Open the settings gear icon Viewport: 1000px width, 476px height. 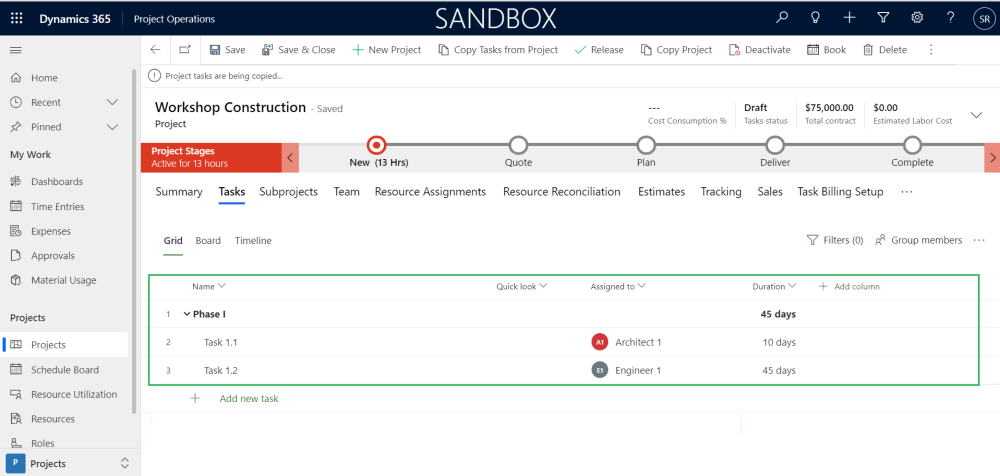[917, 18]
